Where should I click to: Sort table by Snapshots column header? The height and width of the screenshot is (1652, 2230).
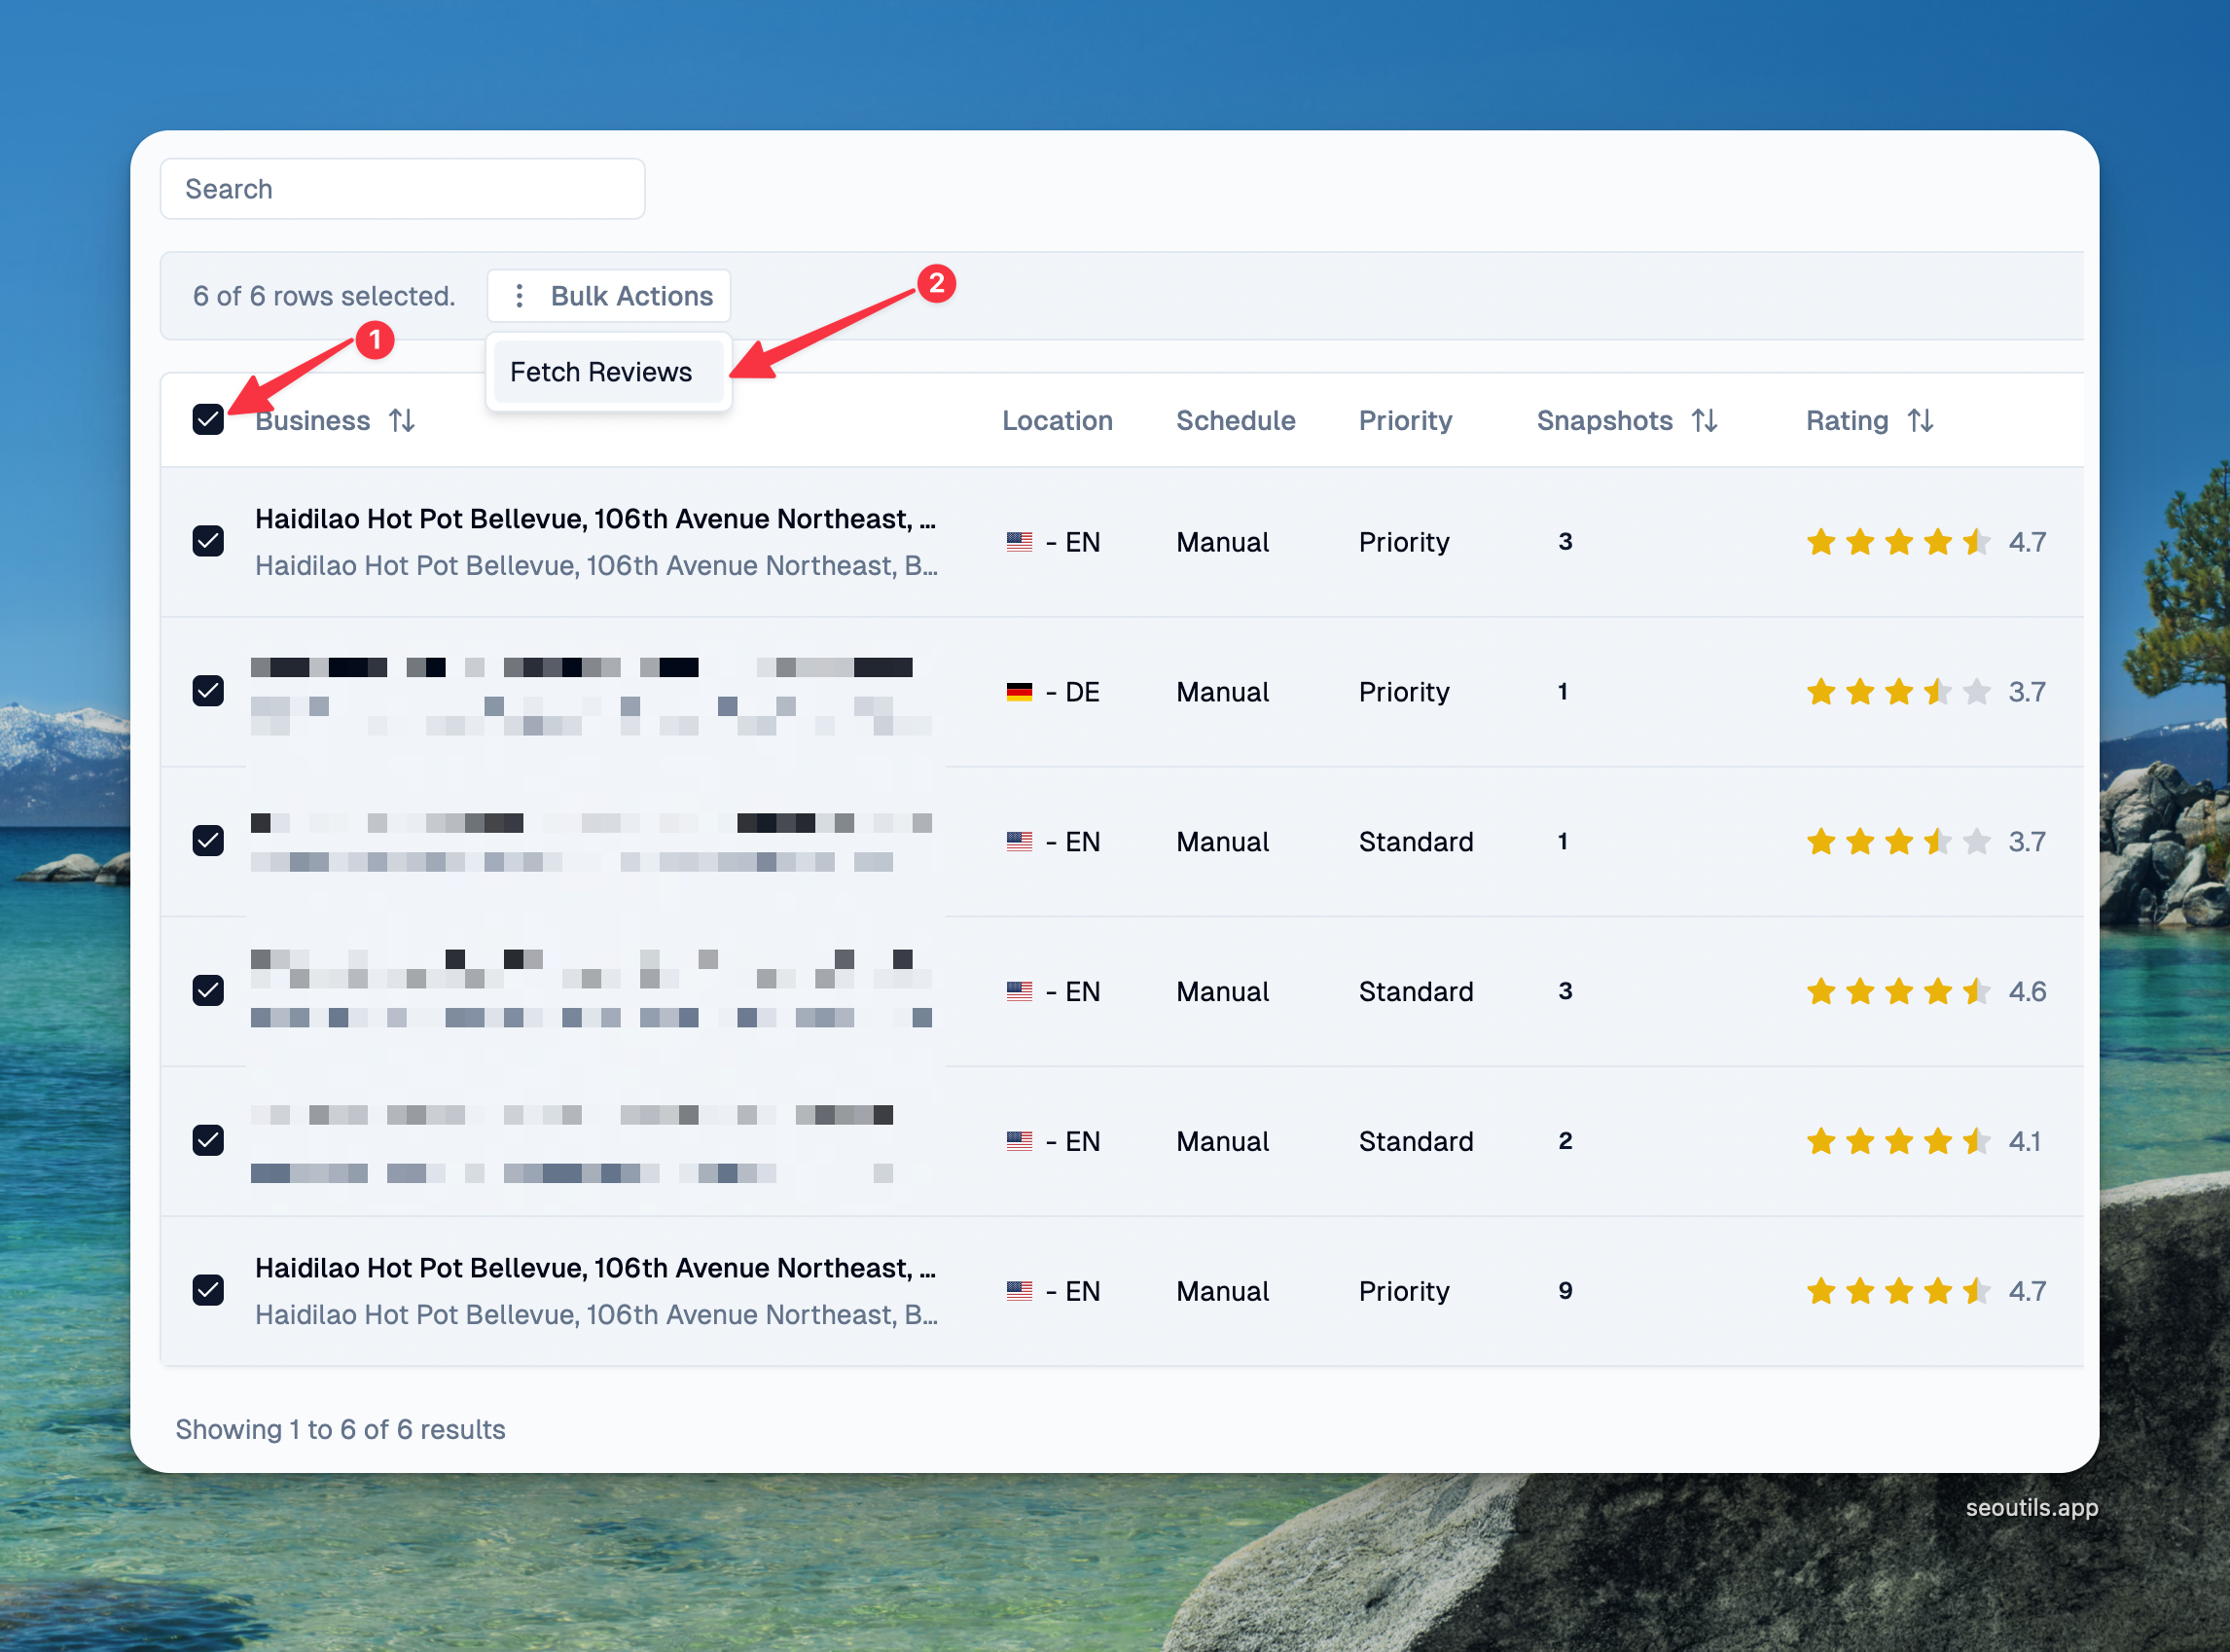(x=1604, y=421)
